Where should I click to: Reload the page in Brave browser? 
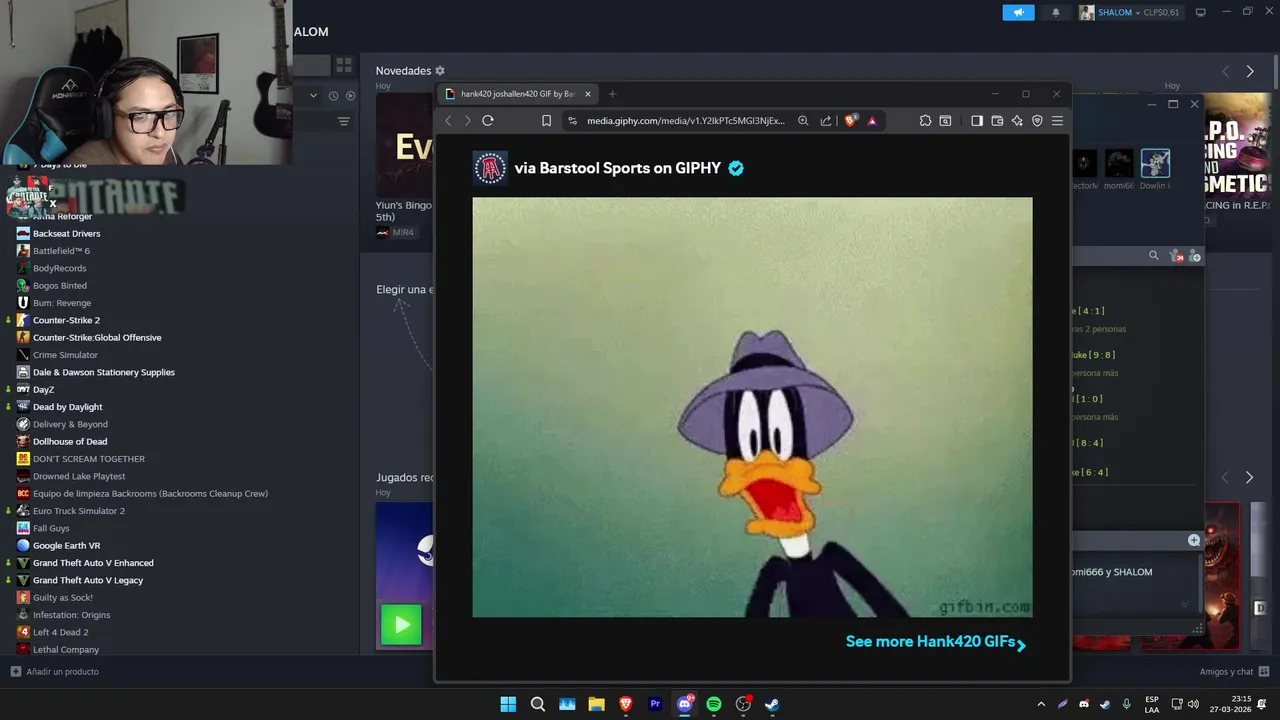488,121
